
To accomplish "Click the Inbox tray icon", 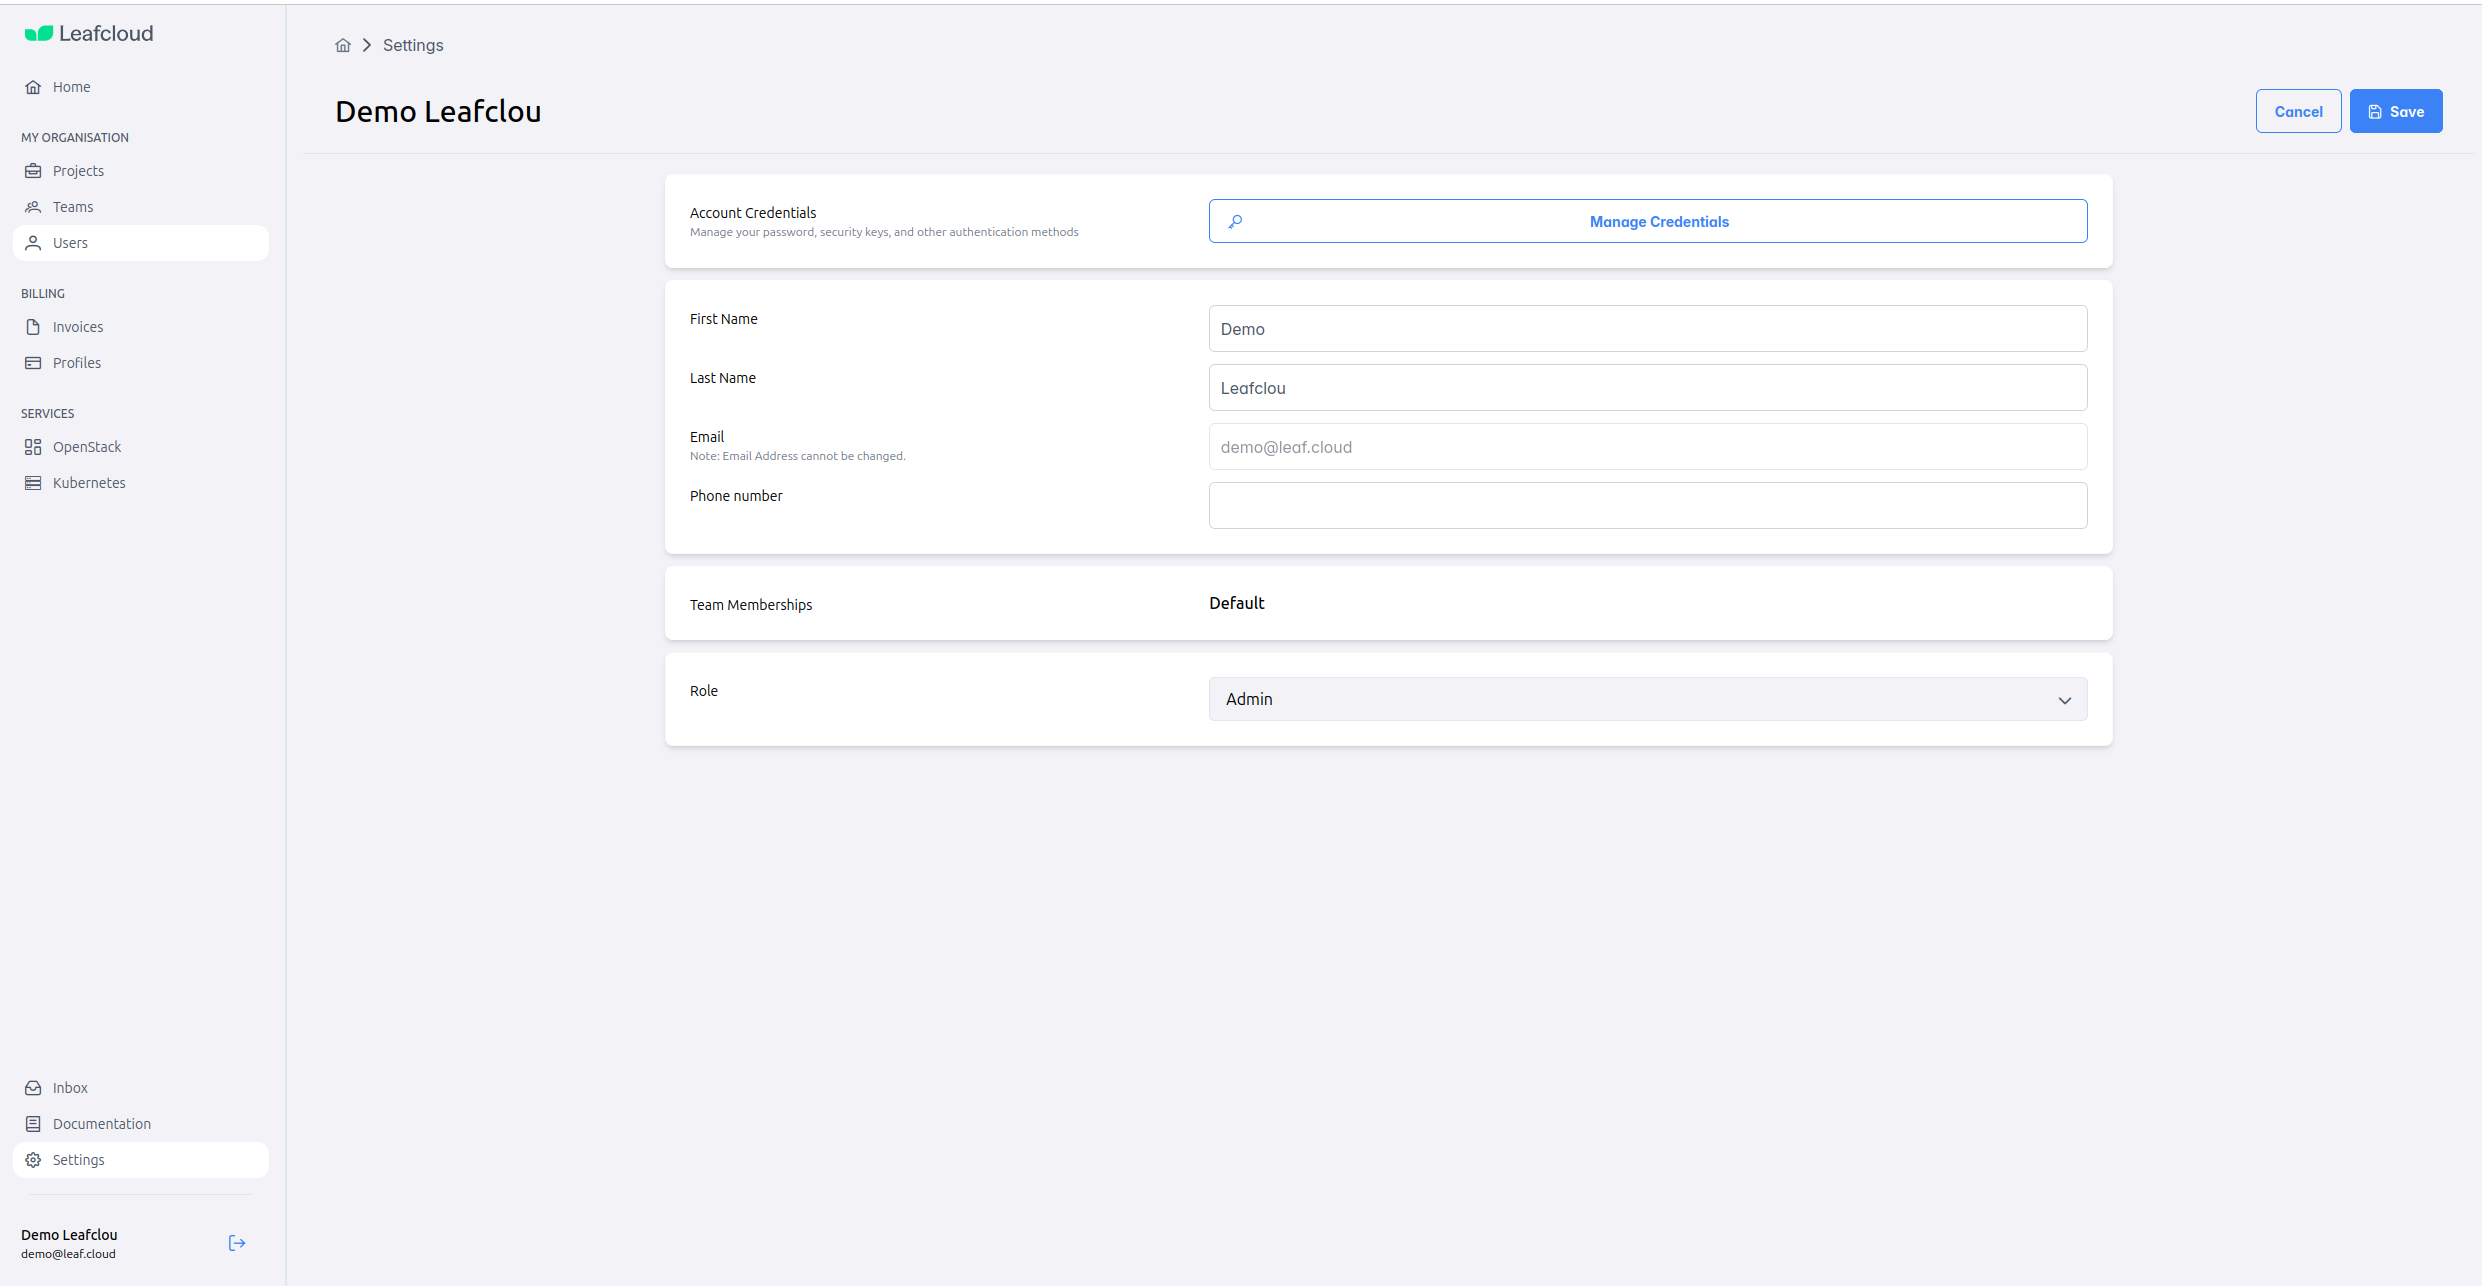I will point(33,1088).
